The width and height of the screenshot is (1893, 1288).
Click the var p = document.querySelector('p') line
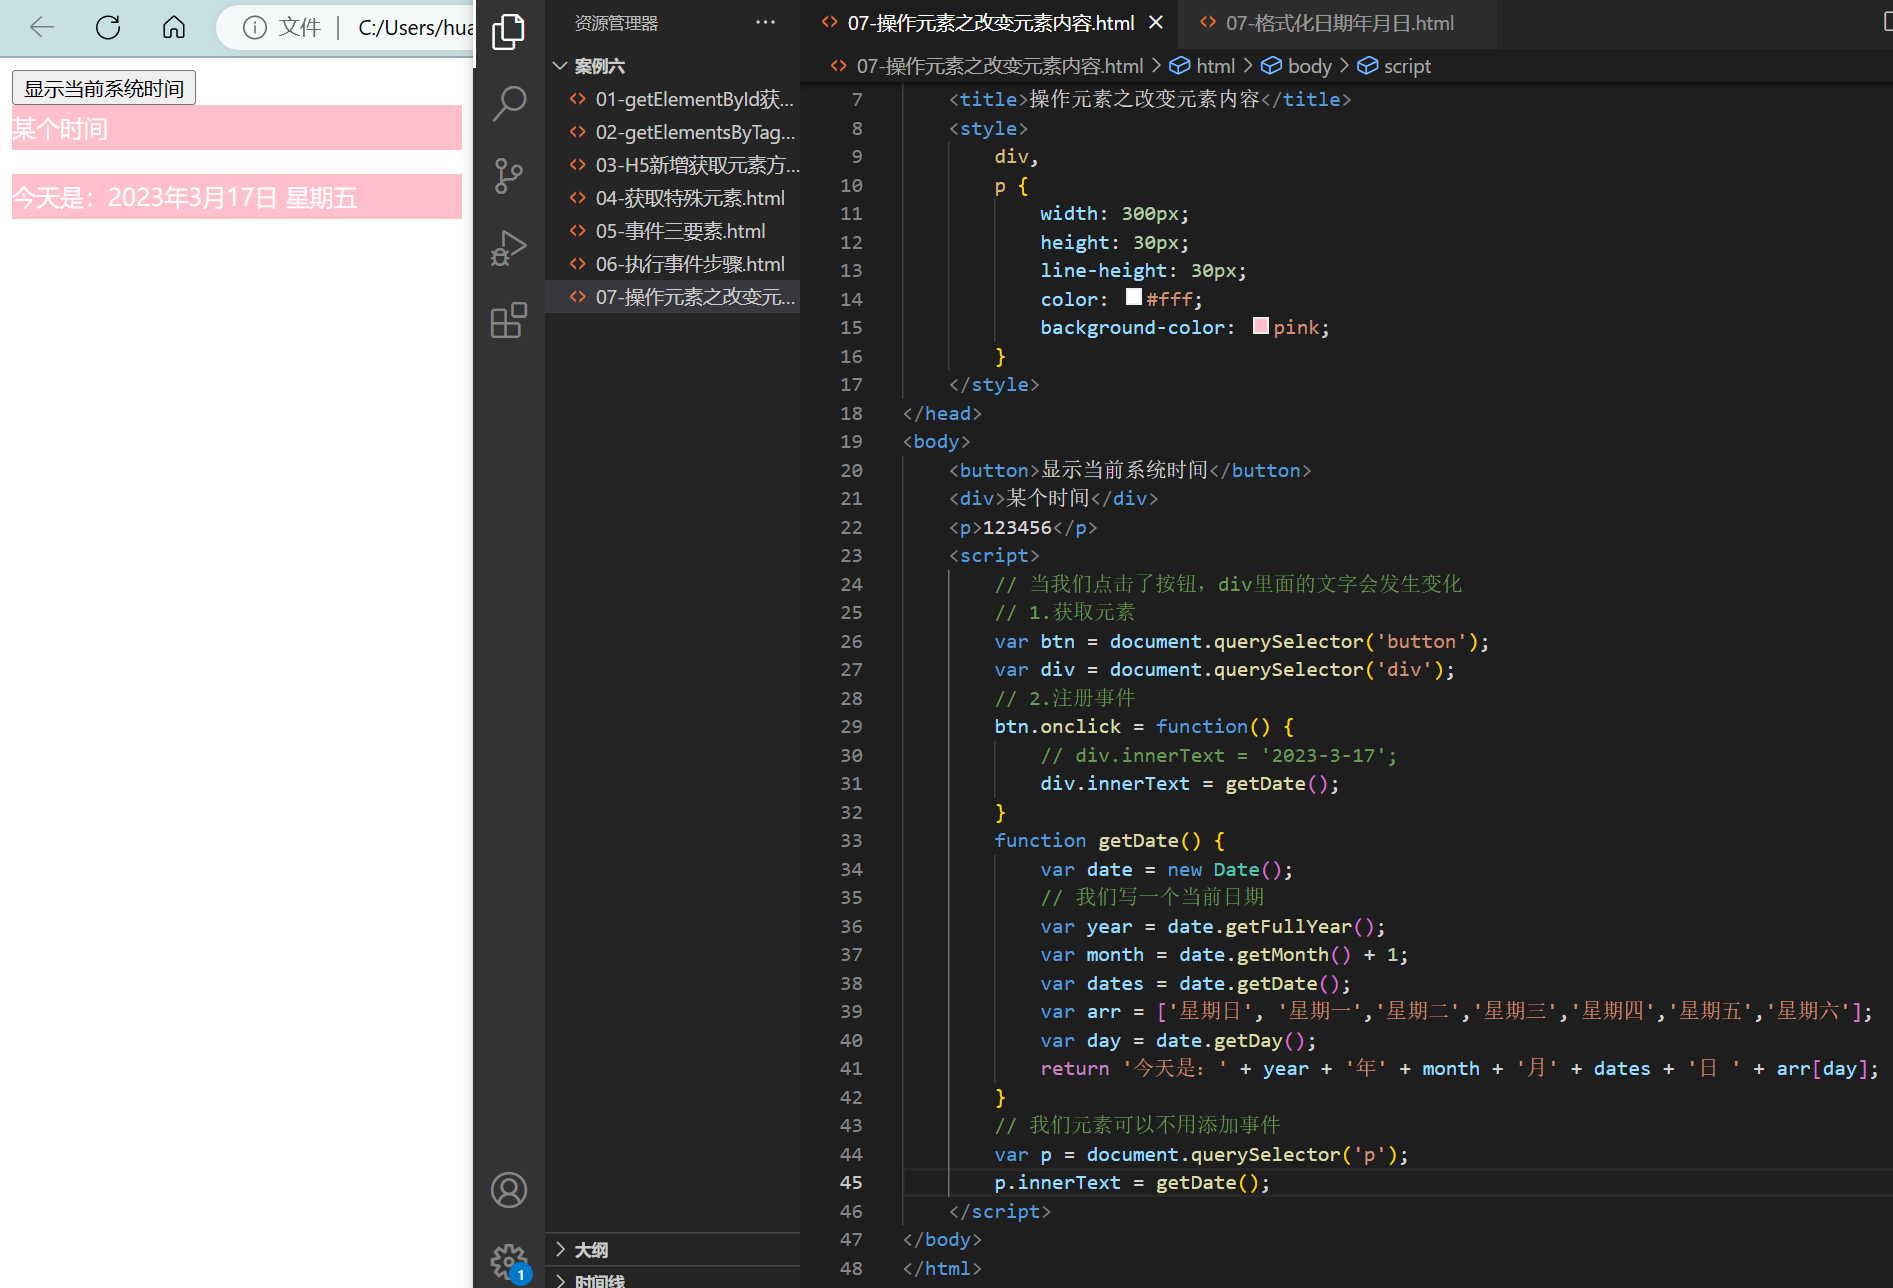pos(1201,1154)
